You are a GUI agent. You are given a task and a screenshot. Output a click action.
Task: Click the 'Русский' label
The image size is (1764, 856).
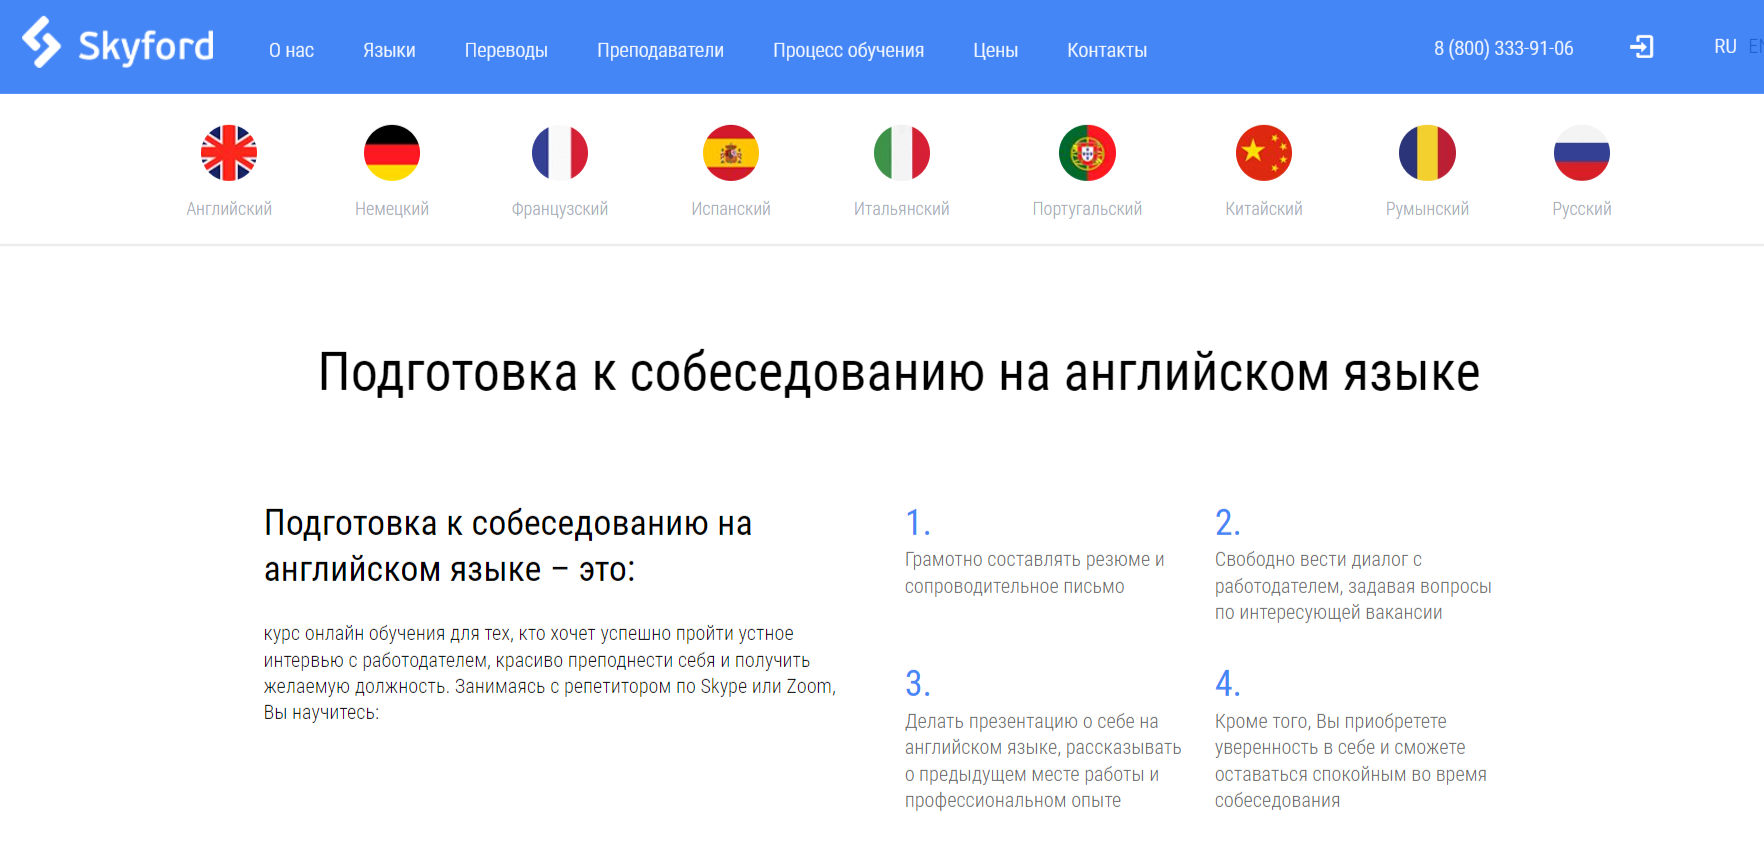(x=1582, y=209)
